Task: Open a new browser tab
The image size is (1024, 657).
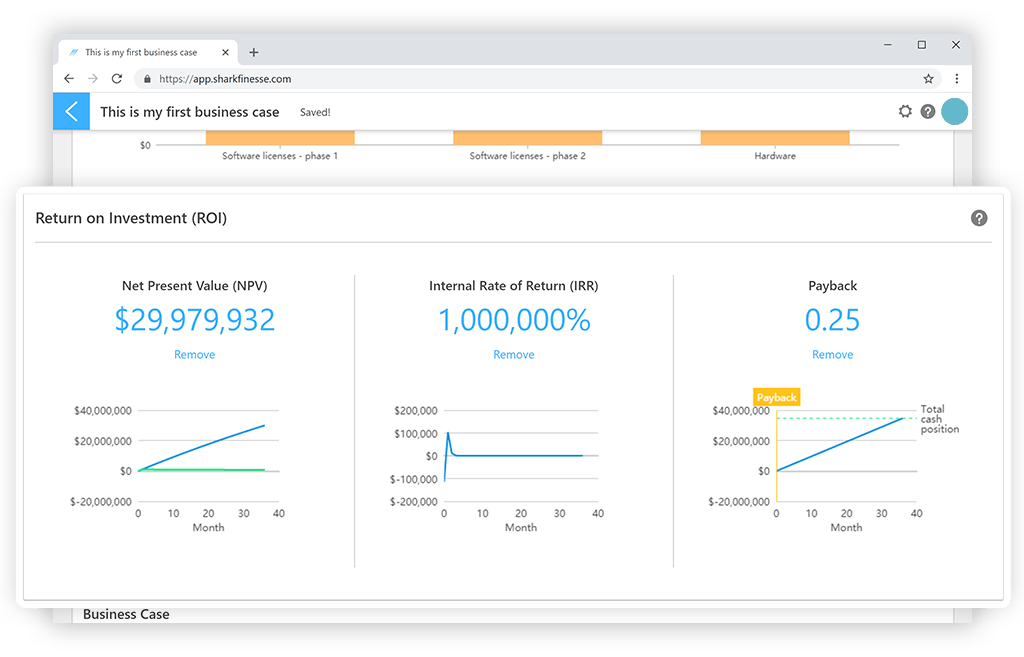Action: click(254, 52)
